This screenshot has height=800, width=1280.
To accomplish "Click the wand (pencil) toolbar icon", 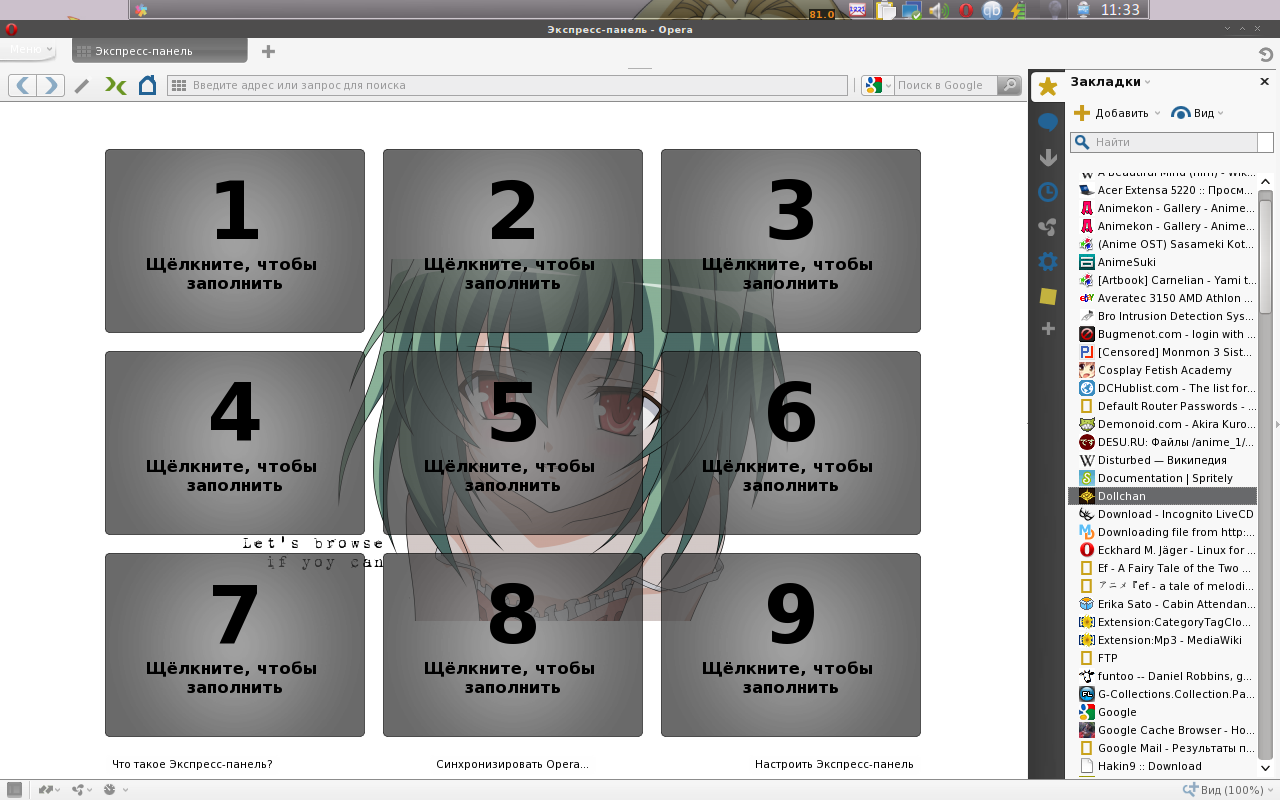I will [x=82, y=86].
